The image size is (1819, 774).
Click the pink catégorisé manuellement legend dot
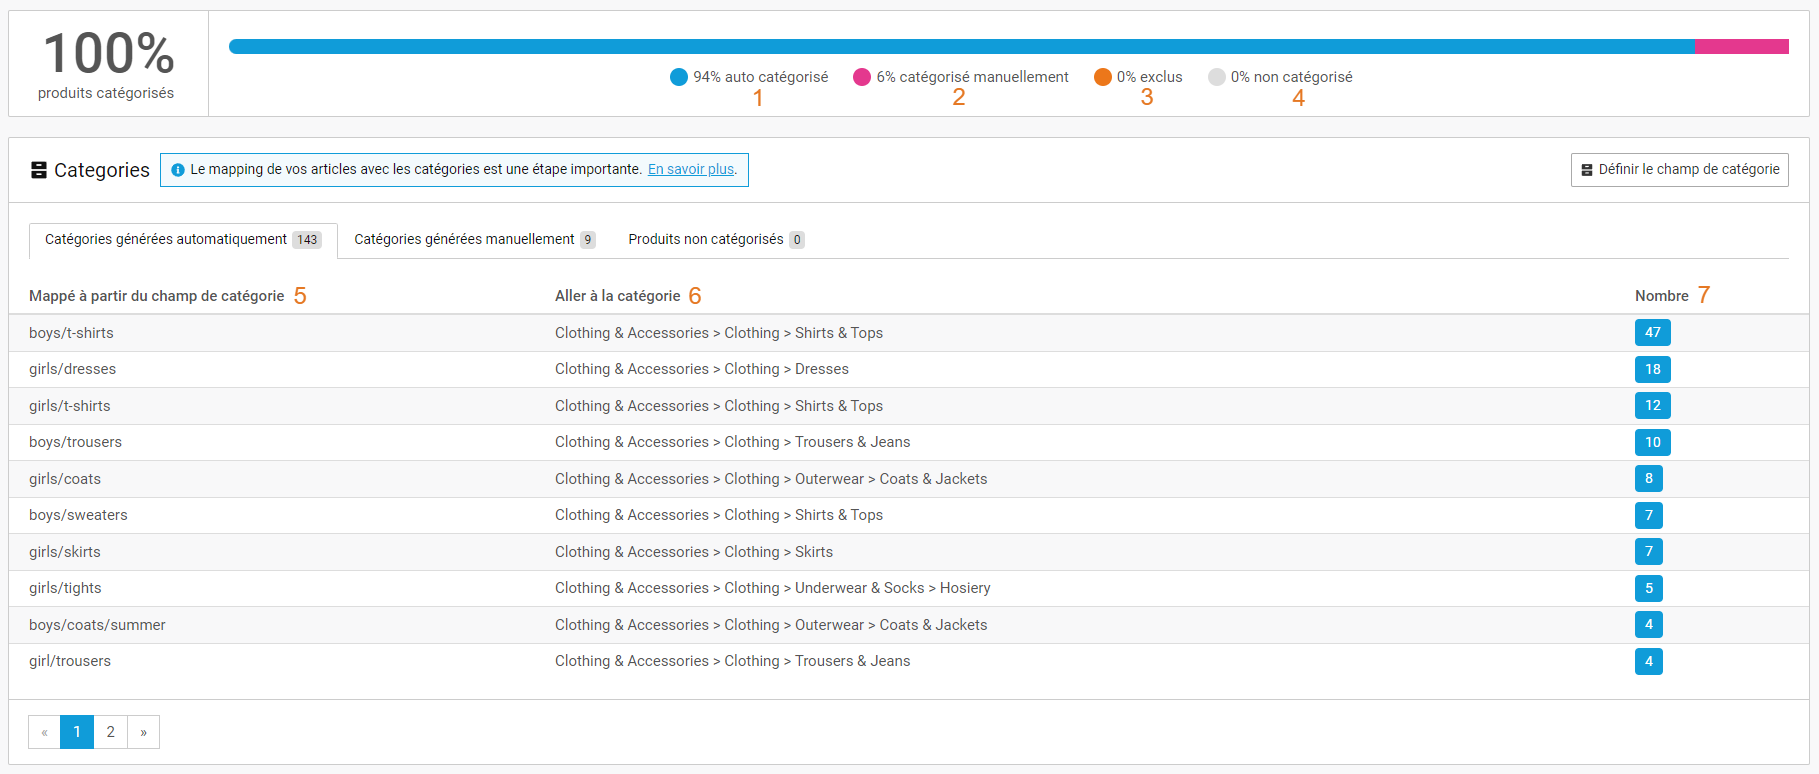(862, 77)
